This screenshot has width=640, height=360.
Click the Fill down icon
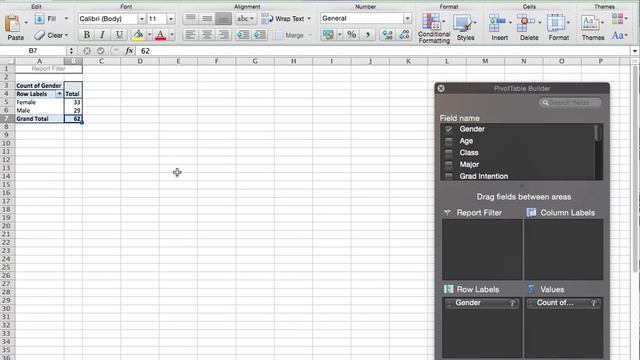[39, 19]
